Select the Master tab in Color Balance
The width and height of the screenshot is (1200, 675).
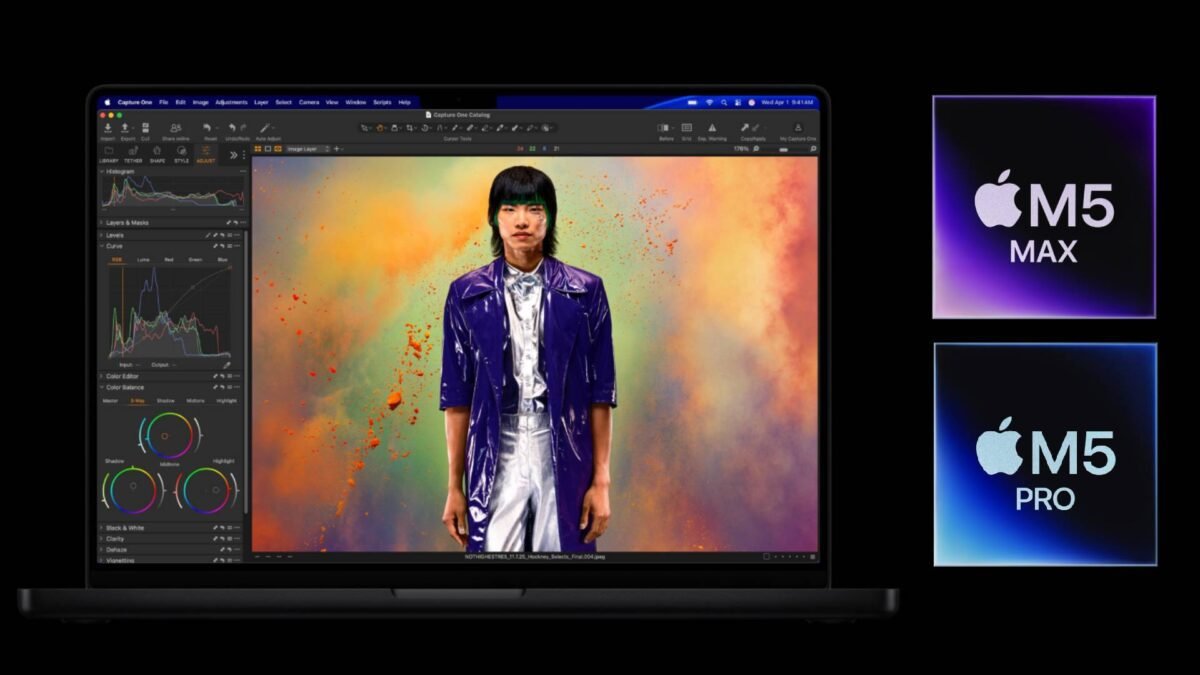click(x=110, y=400)
